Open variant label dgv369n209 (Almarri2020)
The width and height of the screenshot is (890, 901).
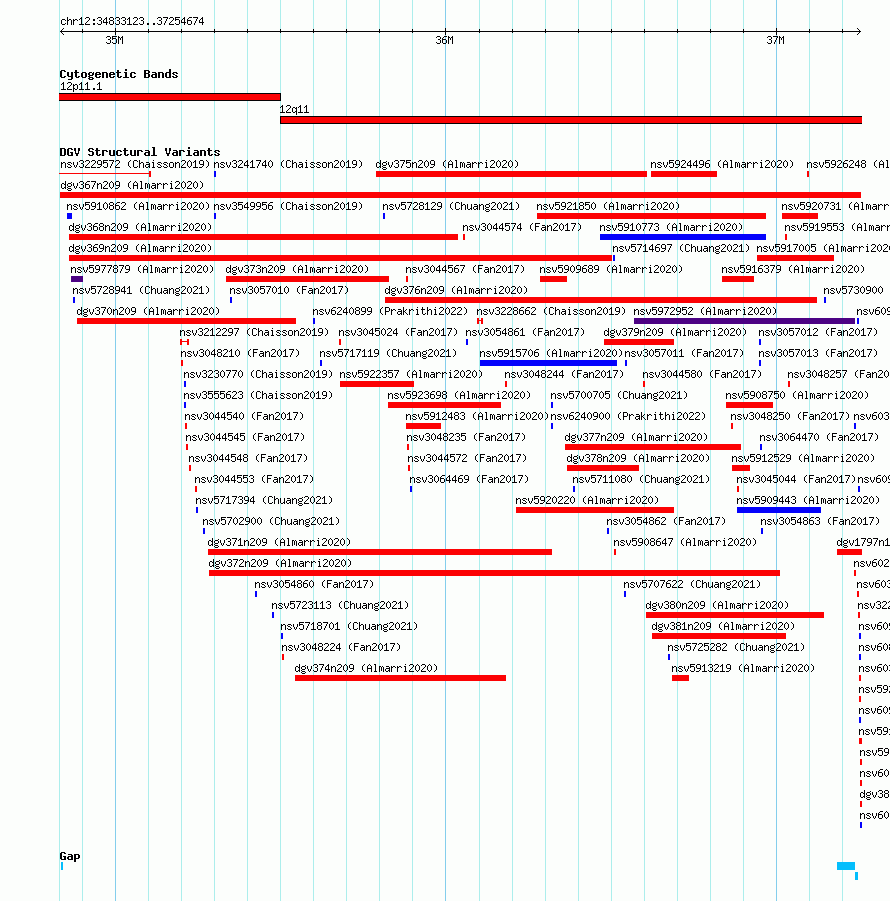140,248
